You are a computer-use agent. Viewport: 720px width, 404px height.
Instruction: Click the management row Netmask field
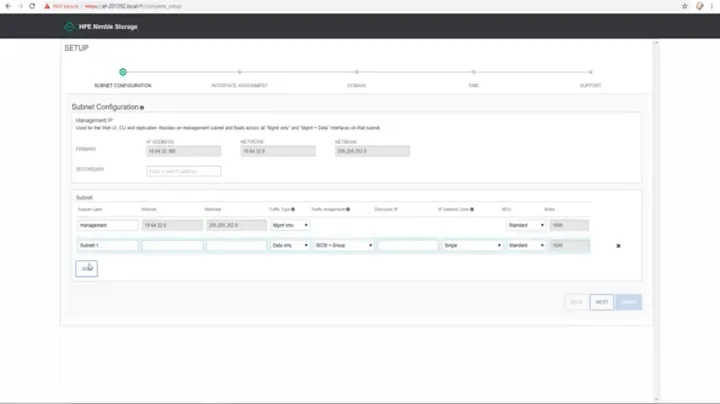(236, 225)
